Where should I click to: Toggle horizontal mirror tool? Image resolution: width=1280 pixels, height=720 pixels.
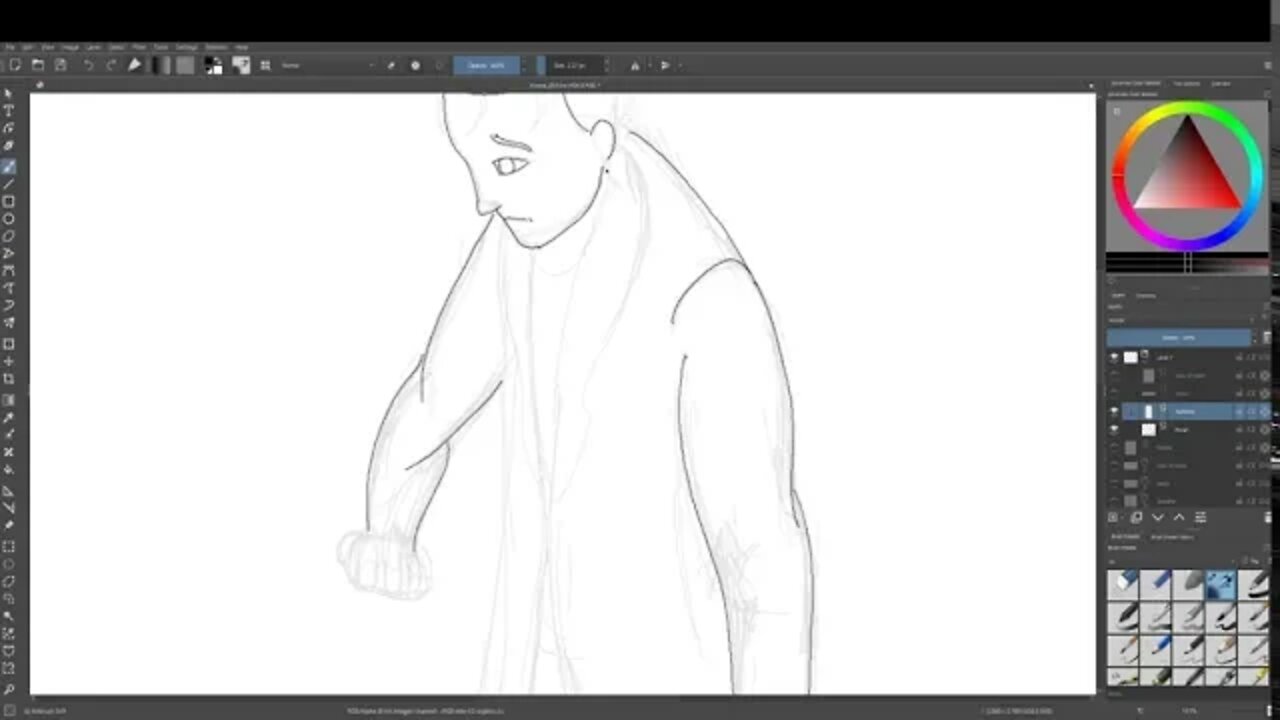pyautogui.click(x=634, y=65)
